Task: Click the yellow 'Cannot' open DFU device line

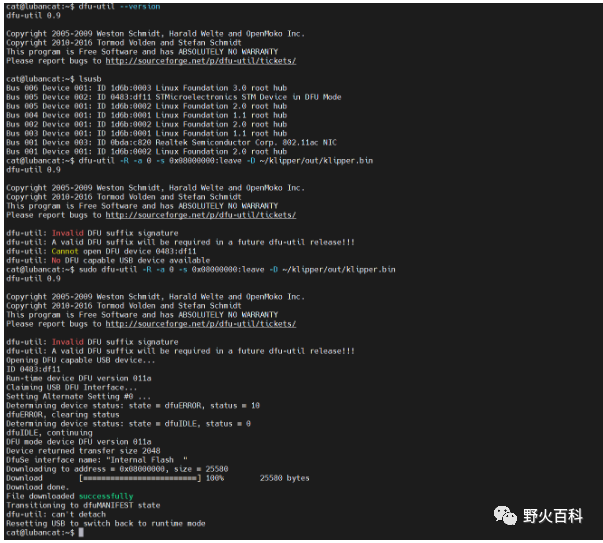Action: point(101,251)
